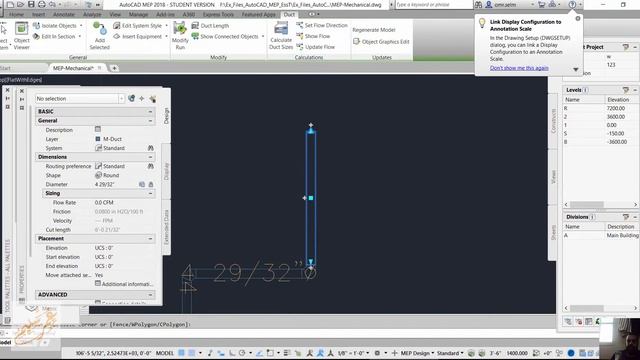This screenshot has width=640, height=360.
Task: Toggle ortho mode in status bar
Action: [232, 353]
